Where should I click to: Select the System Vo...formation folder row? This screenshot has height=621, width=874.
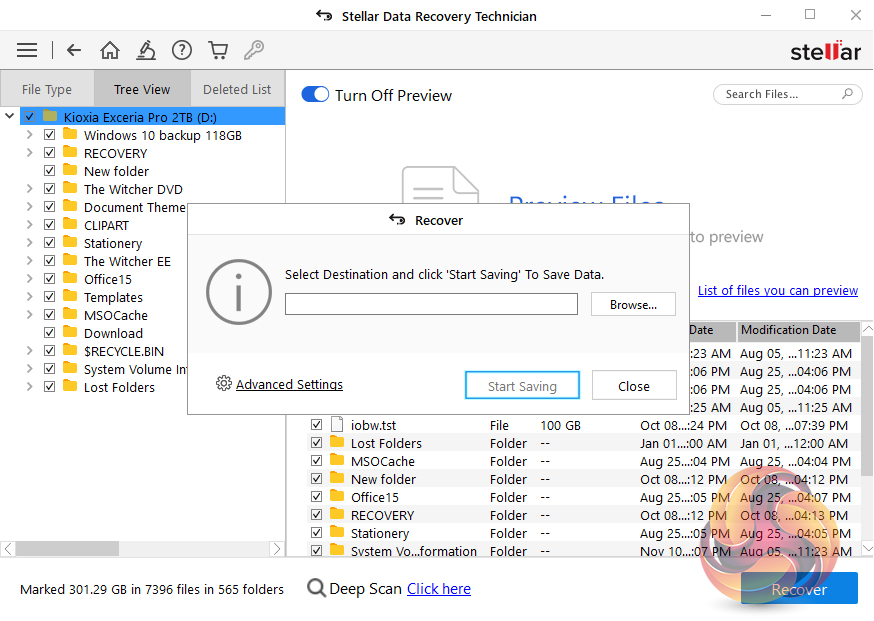coord(582,551)
